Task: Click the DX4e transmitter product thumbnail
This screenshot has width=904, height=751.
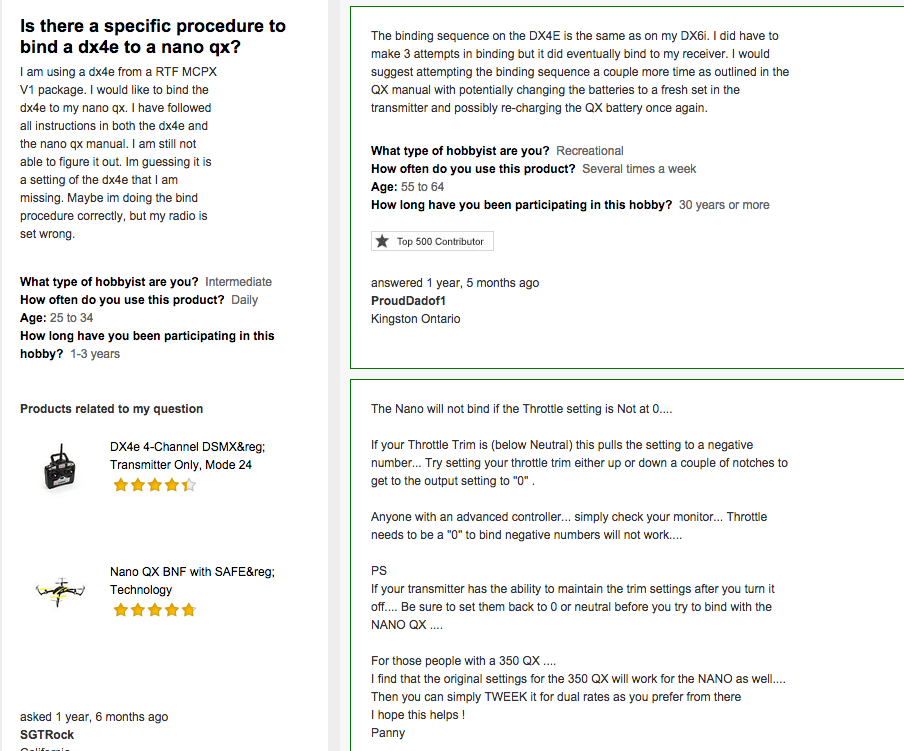Action: click(x=60, y=467)
